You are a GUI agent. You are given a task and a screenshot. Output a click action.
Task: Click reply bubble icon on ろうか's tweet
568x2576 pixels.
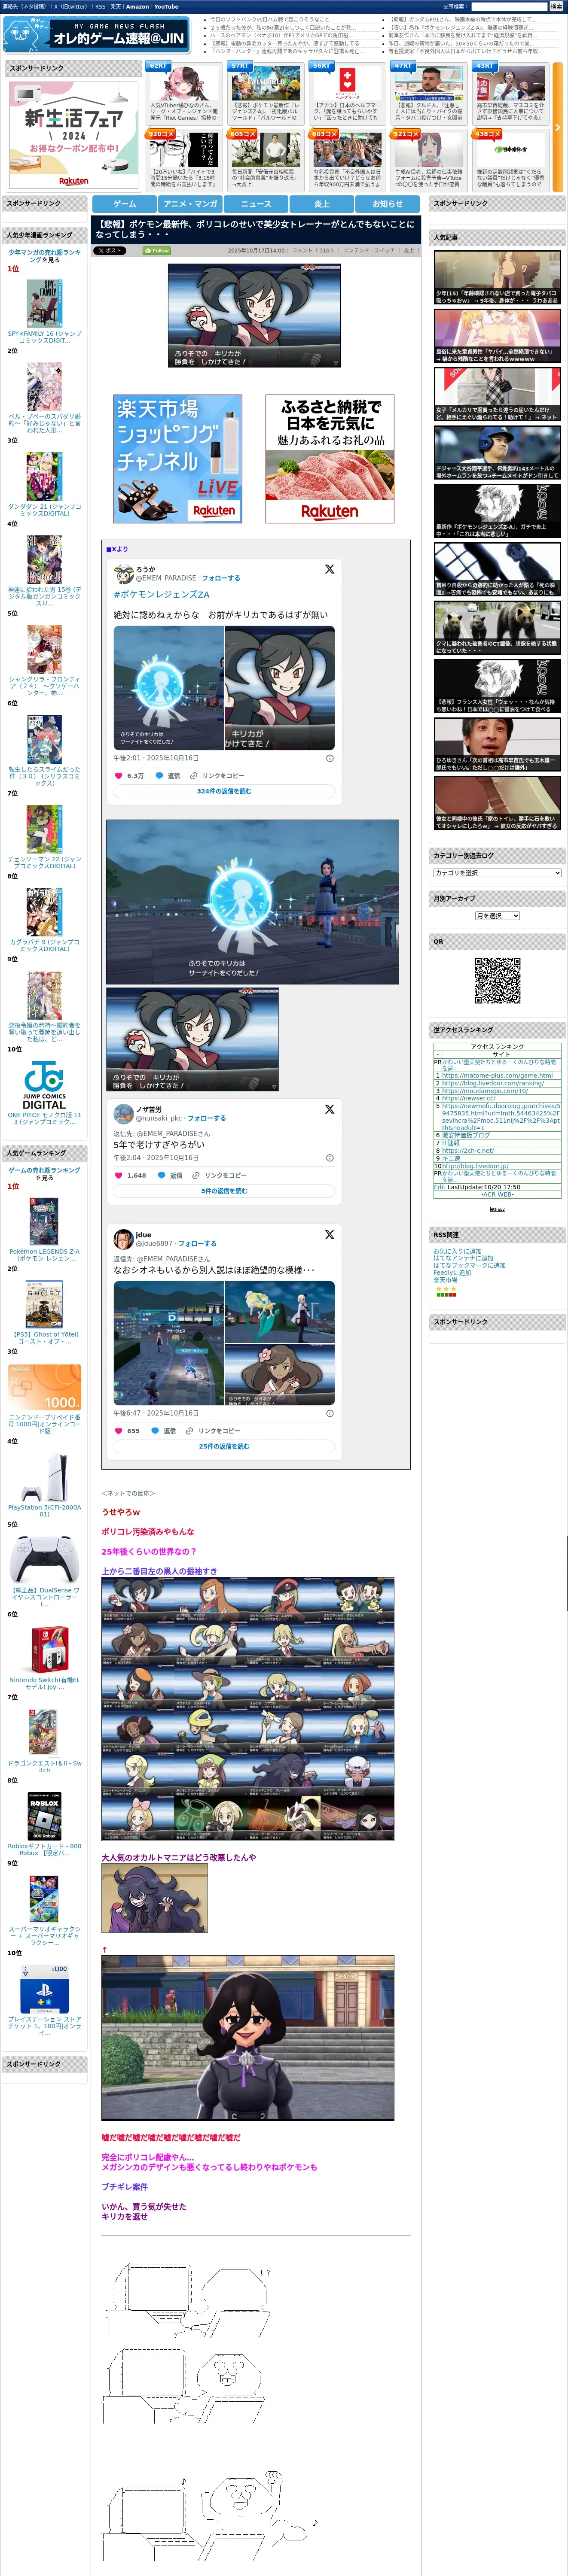click(159, 775)
